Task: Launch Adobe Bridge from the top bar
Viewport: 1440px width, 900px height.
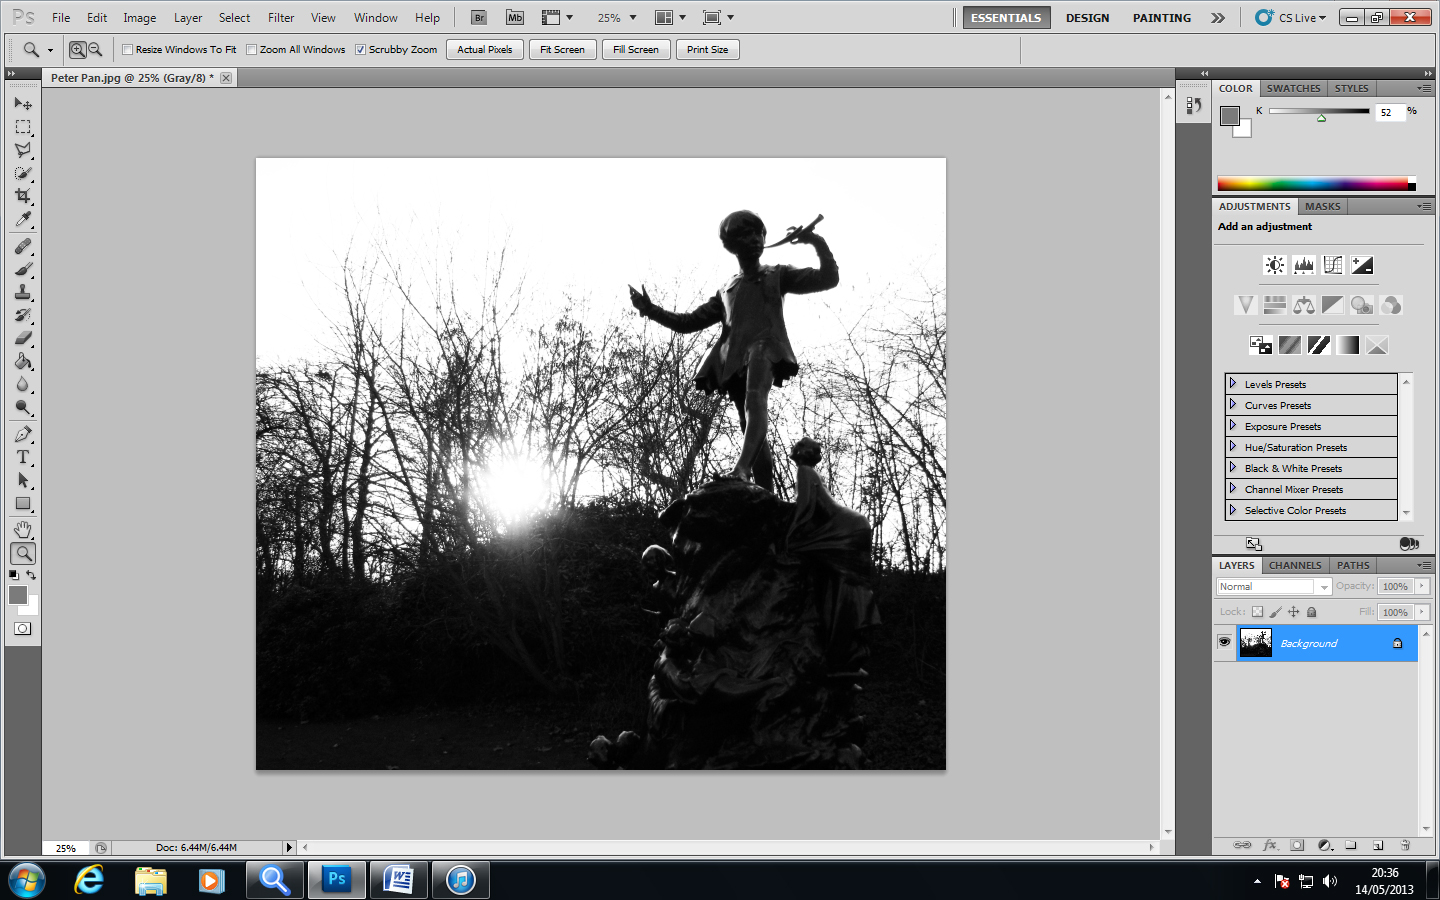Action: click(x=479, y=18)
